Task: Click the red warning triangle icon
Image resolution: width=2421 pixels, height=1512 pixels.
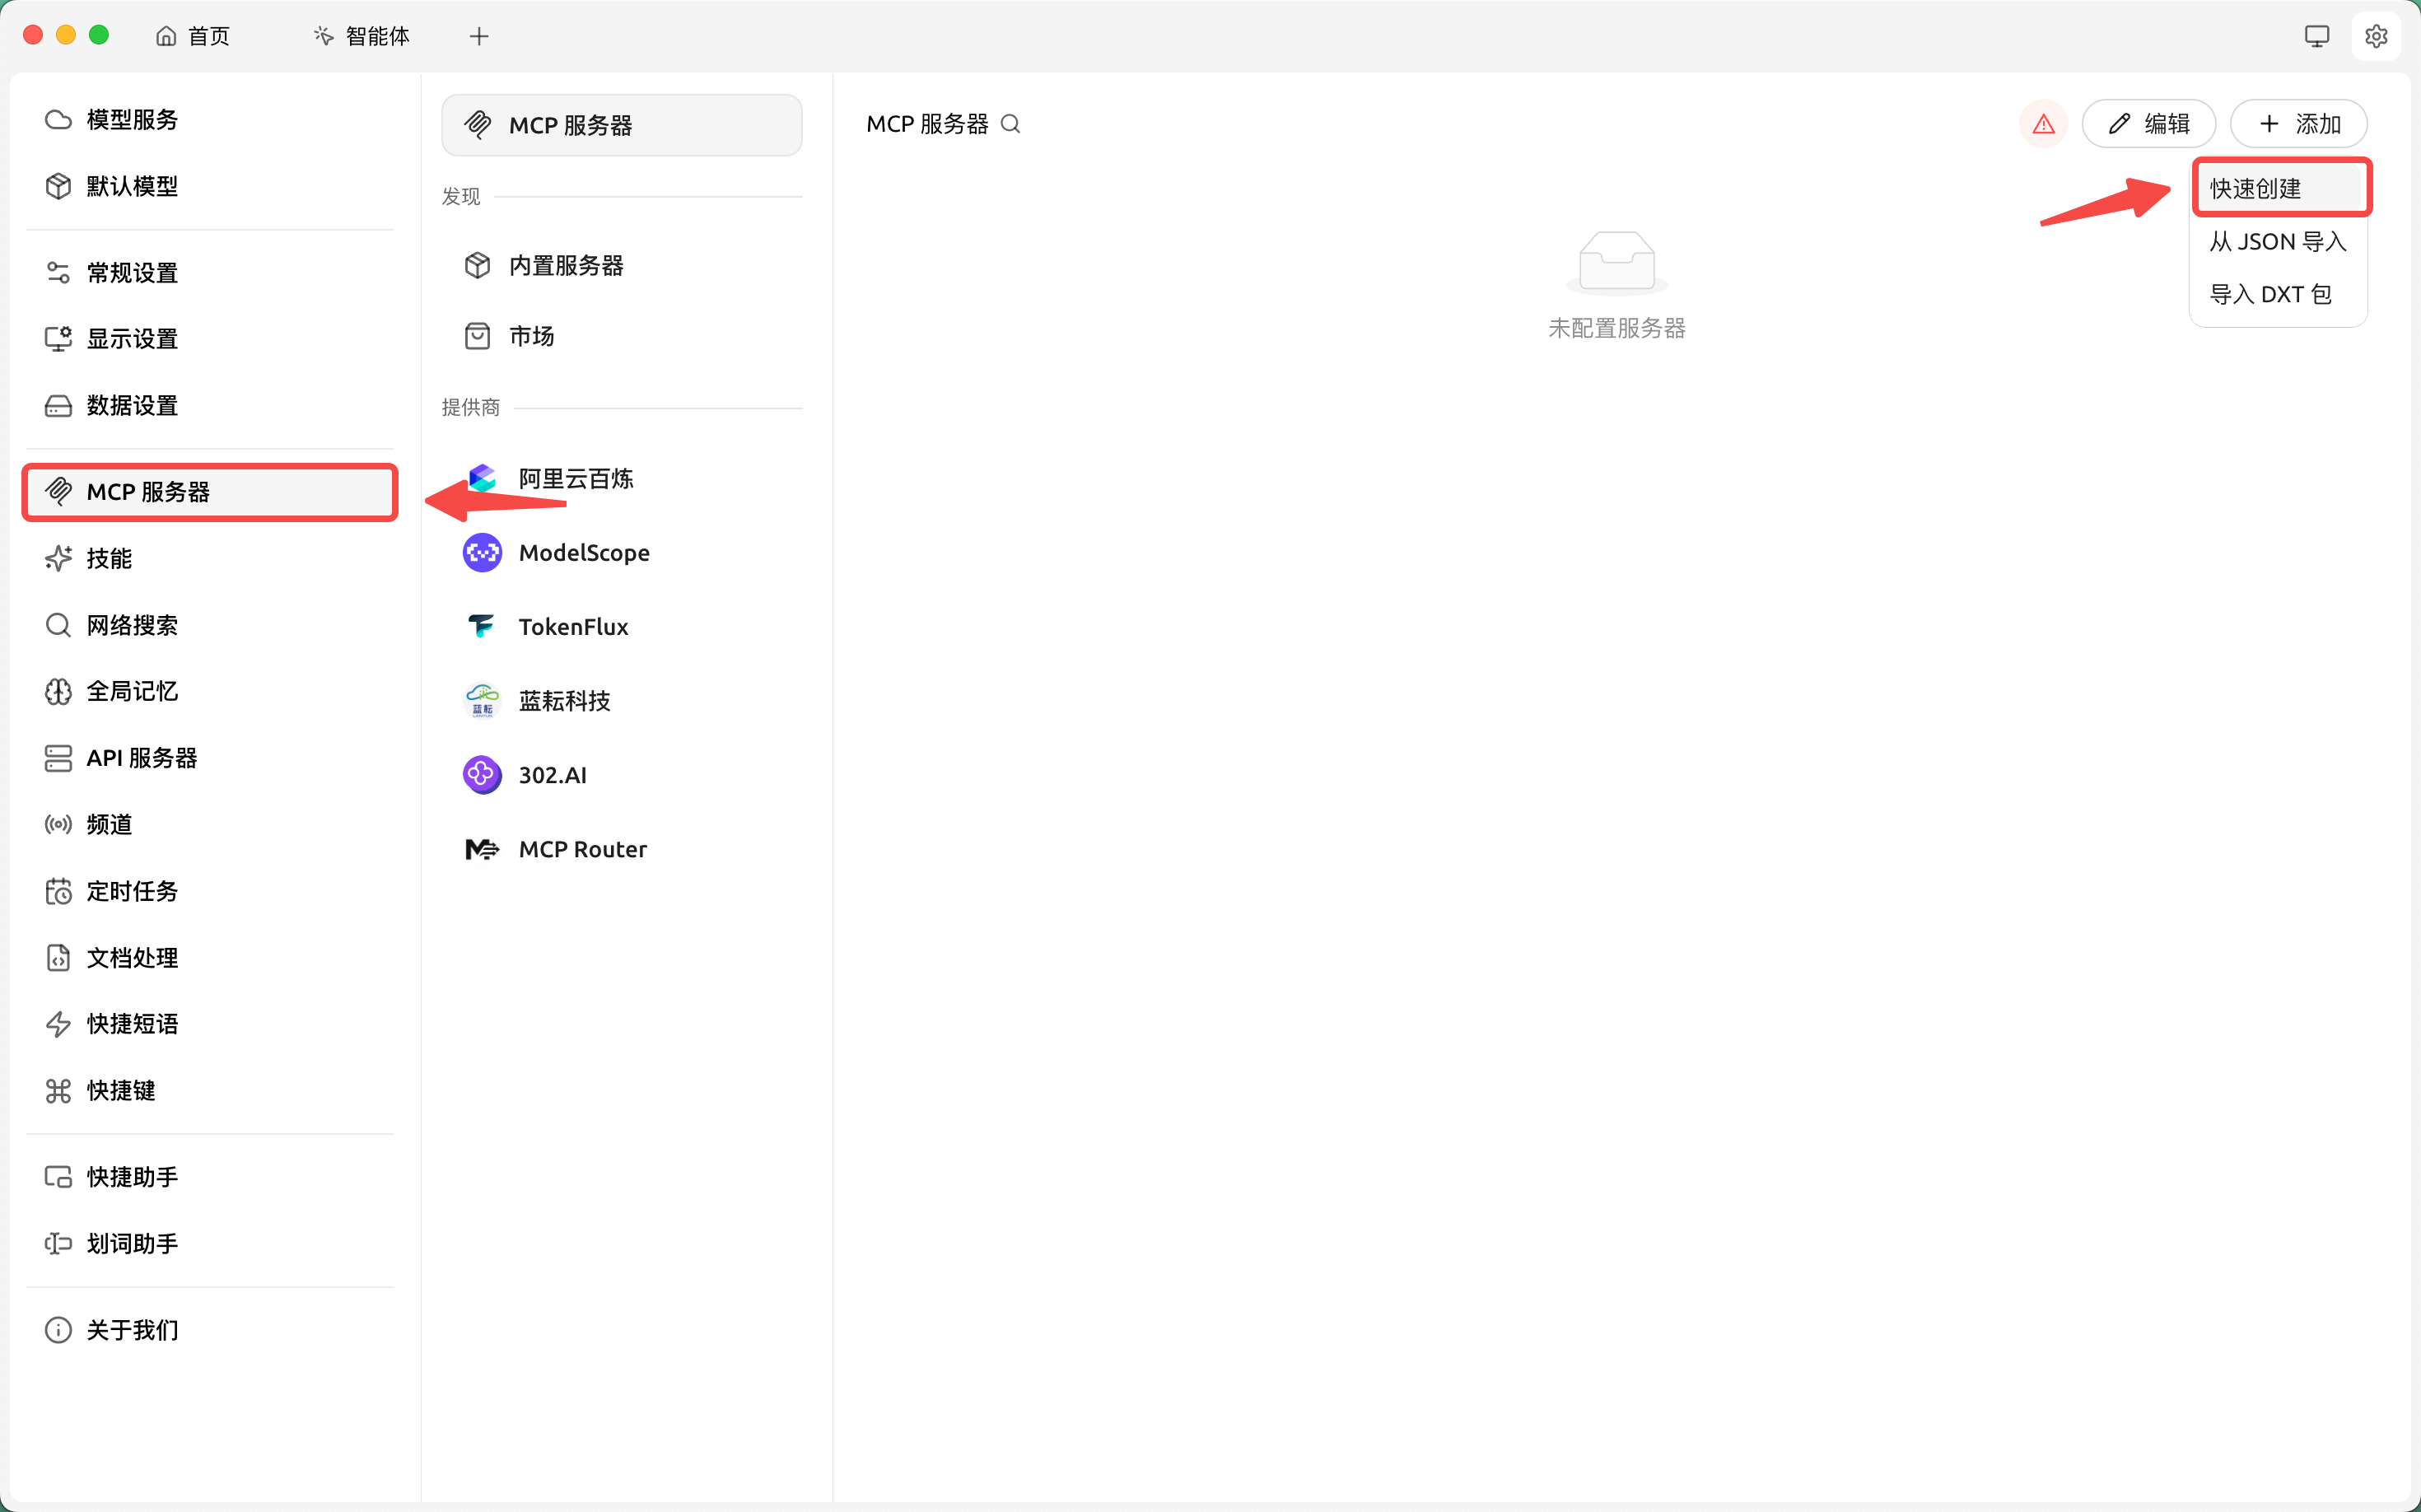Action: coord(2043,124)
